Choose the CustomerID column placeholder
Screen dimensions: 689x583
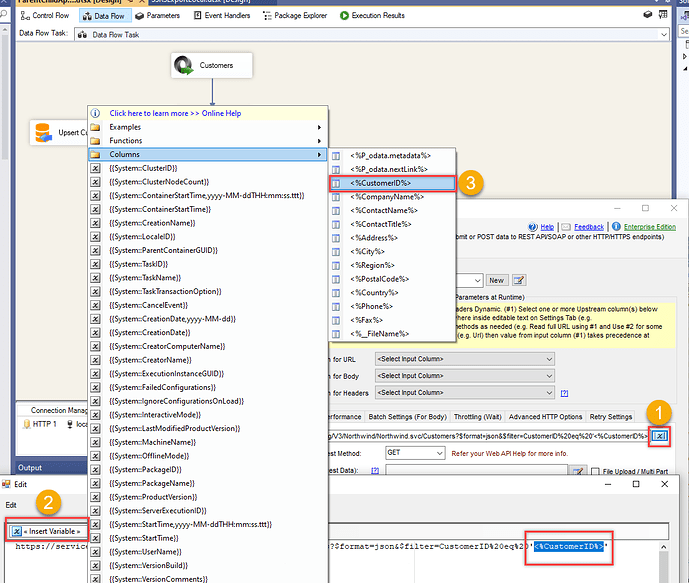[x=392, y=183]
